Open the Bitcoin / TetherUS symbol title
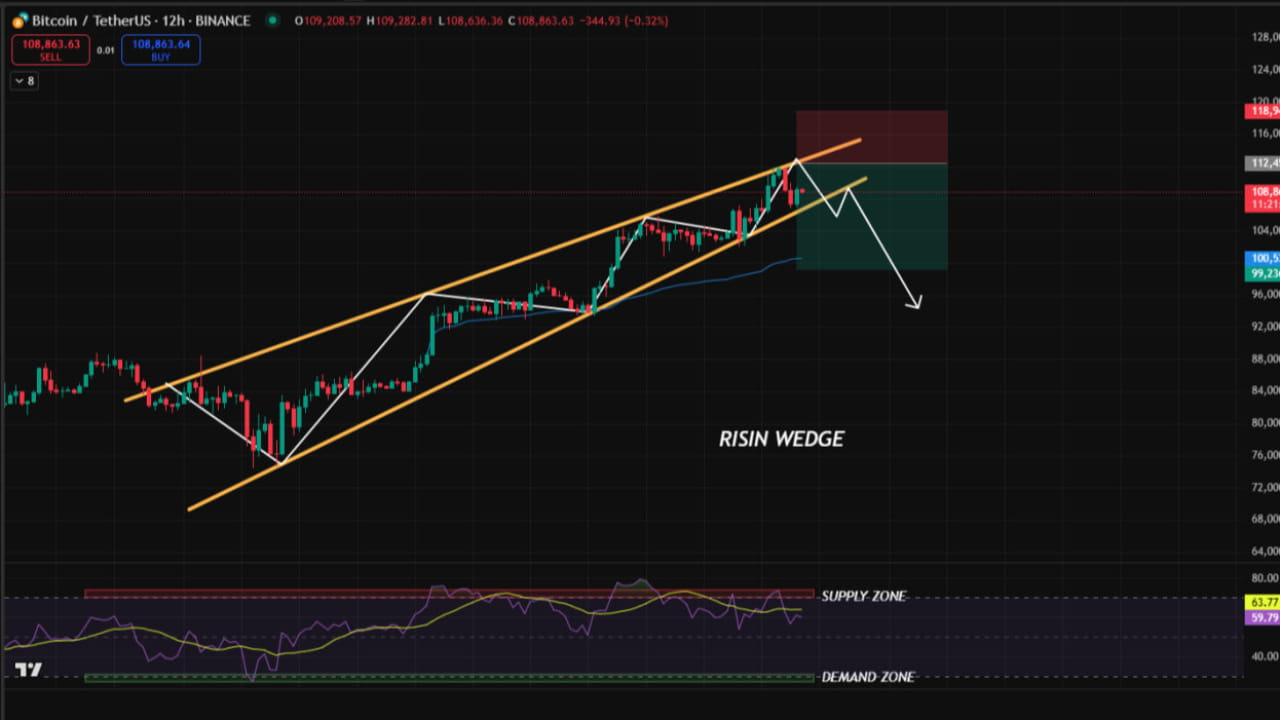Viewport: 1280px width, 720px height. tap(140, 21)
